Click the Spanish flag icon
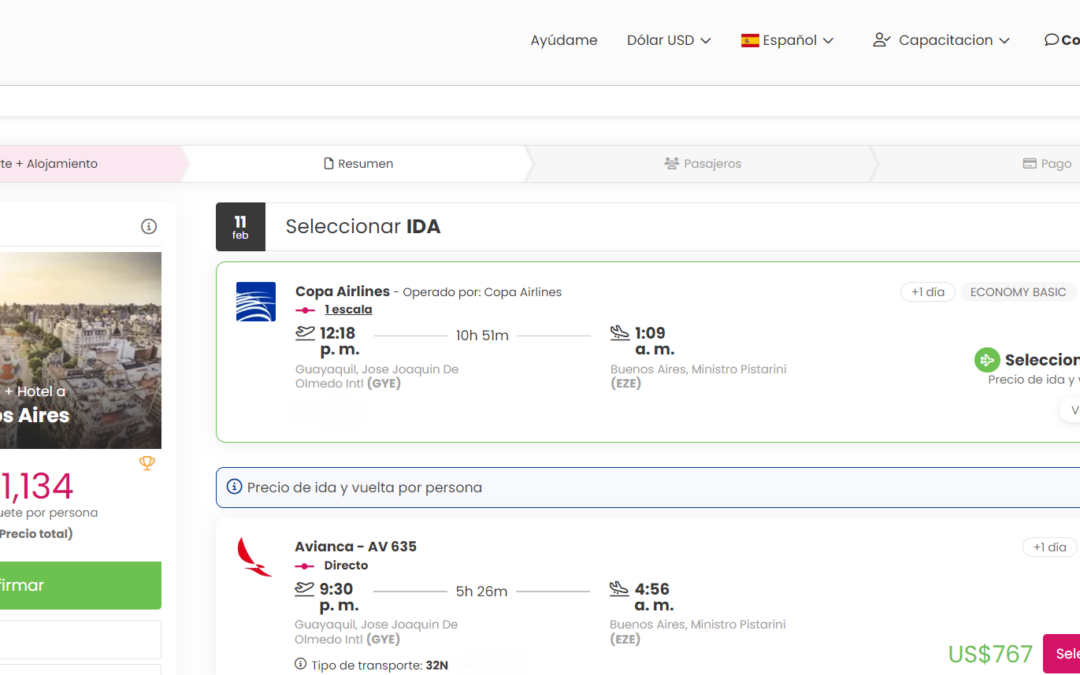This screenshot has width=1080, height=675. [749, 41]
